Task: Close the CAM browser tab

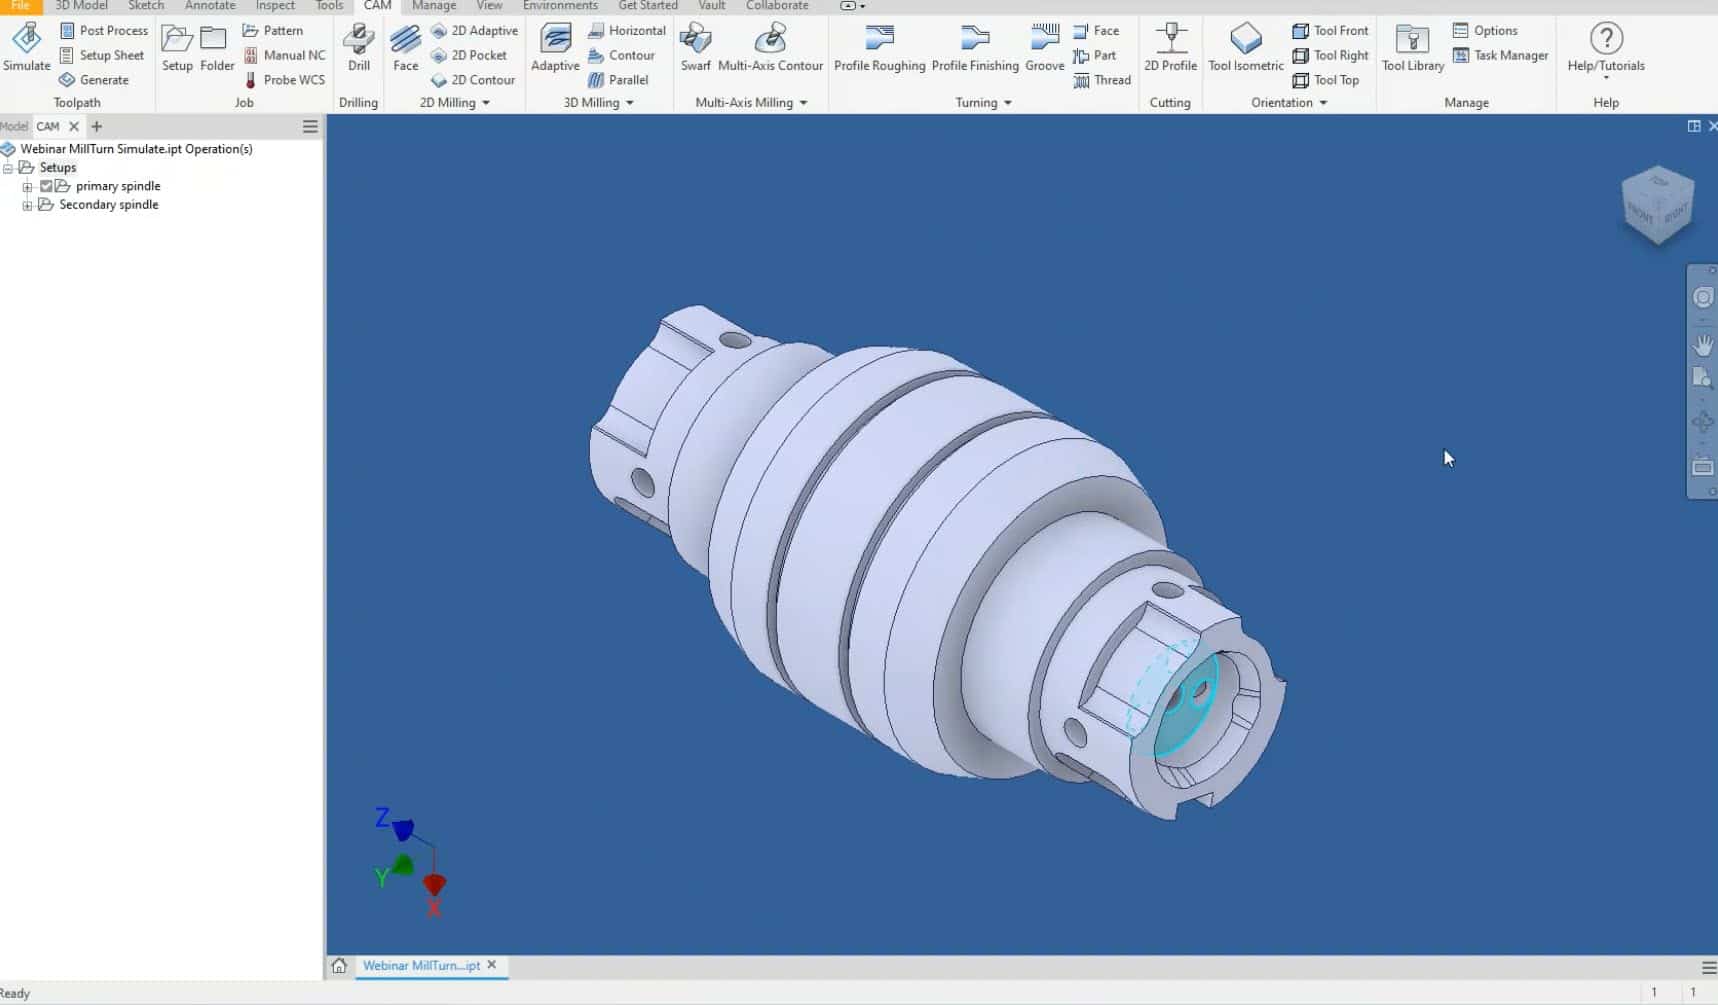Action: pos(74,127)
